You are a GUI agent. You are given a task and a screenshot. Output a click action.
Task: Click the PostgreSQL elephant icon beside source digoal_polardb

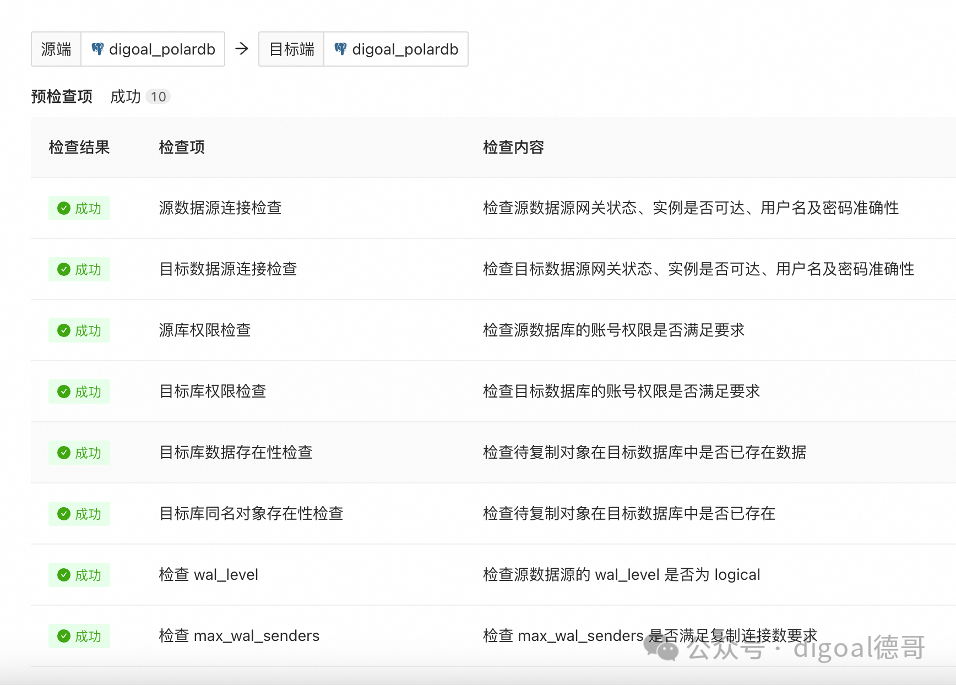point(98,49)
